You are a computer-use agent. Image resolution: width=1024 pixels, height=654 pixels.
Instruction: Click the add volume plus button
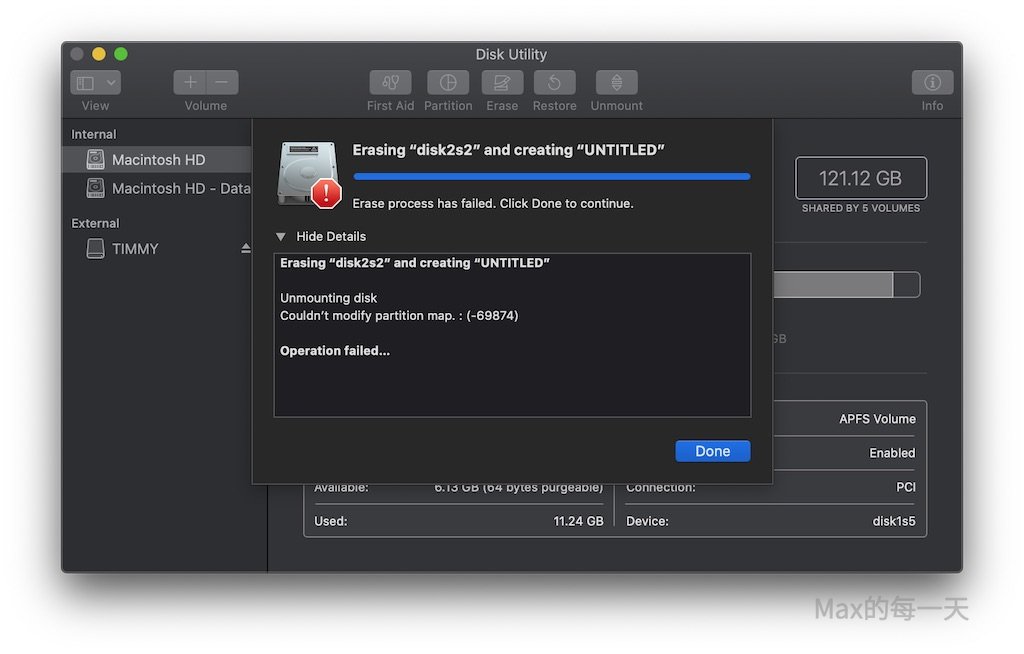pyautogui.click(x=190, y=83)
